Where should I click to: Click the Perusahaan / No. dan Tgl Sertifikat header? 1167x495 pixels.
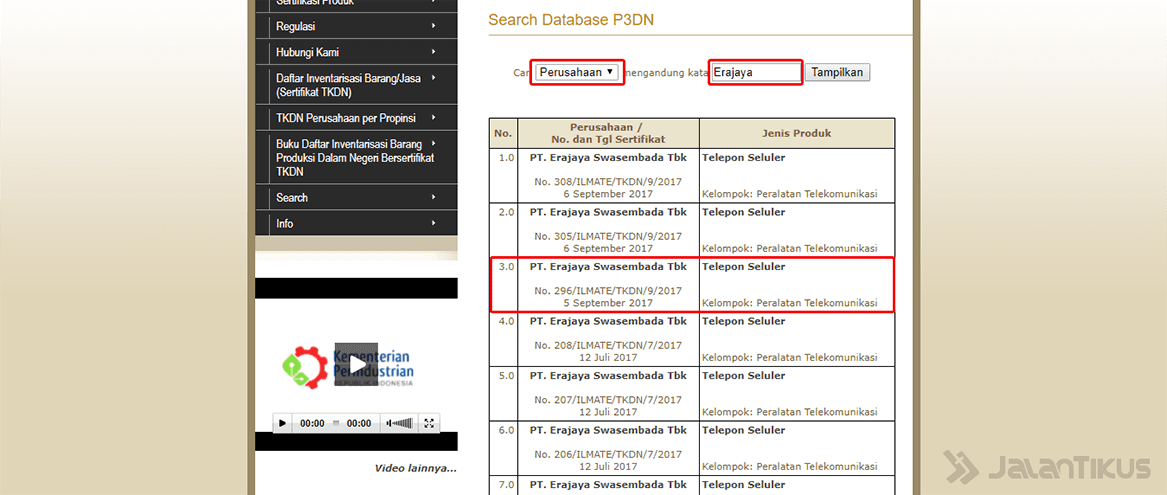click(x=608, y=133)
